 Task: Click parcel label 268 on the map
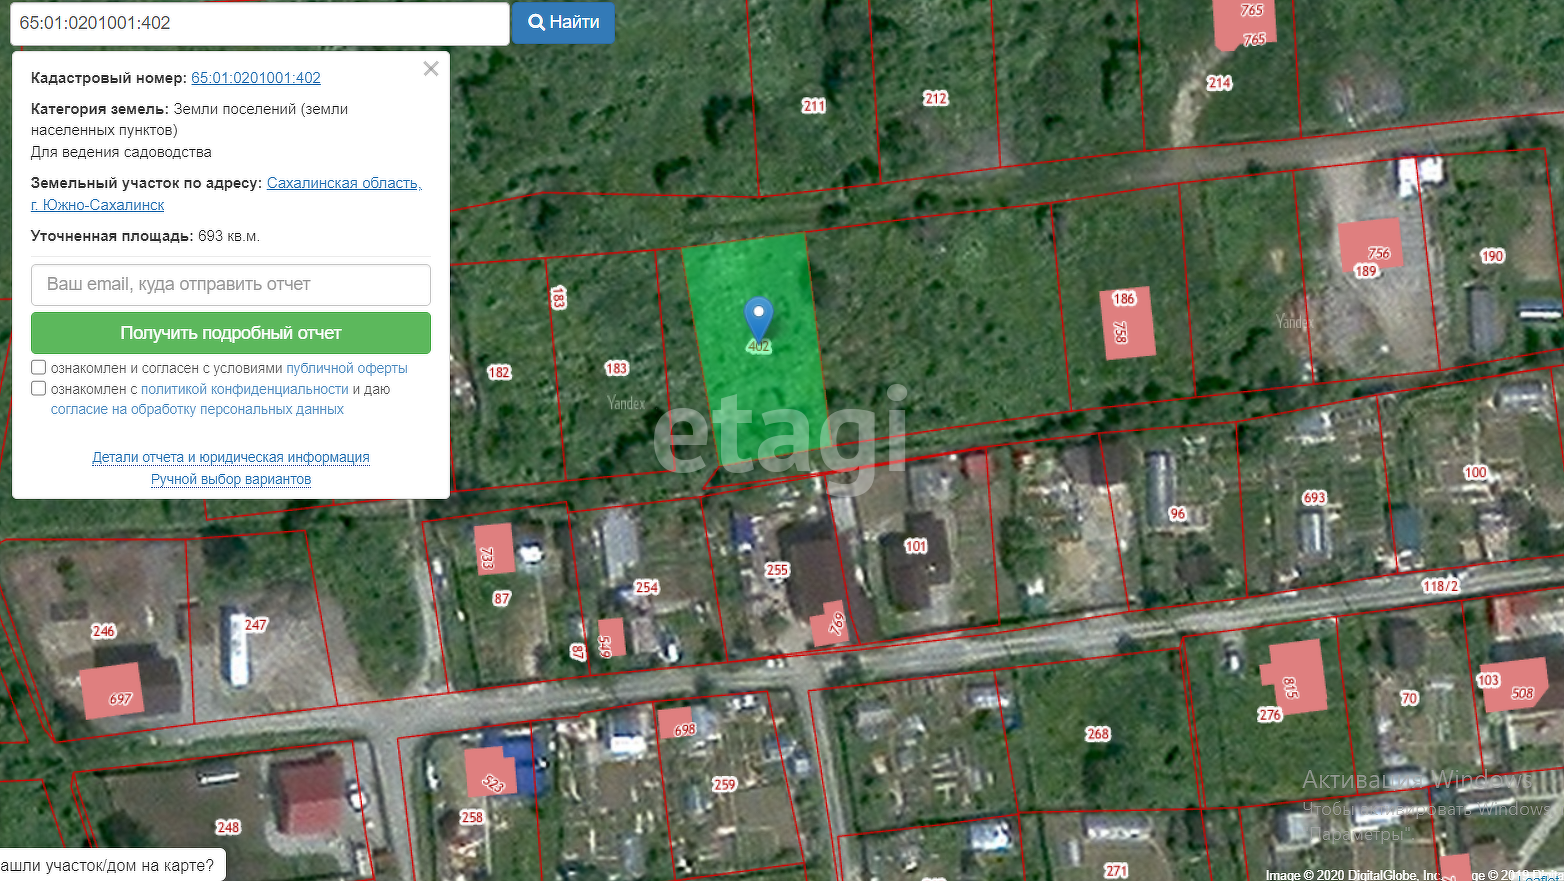[1098, 734]
